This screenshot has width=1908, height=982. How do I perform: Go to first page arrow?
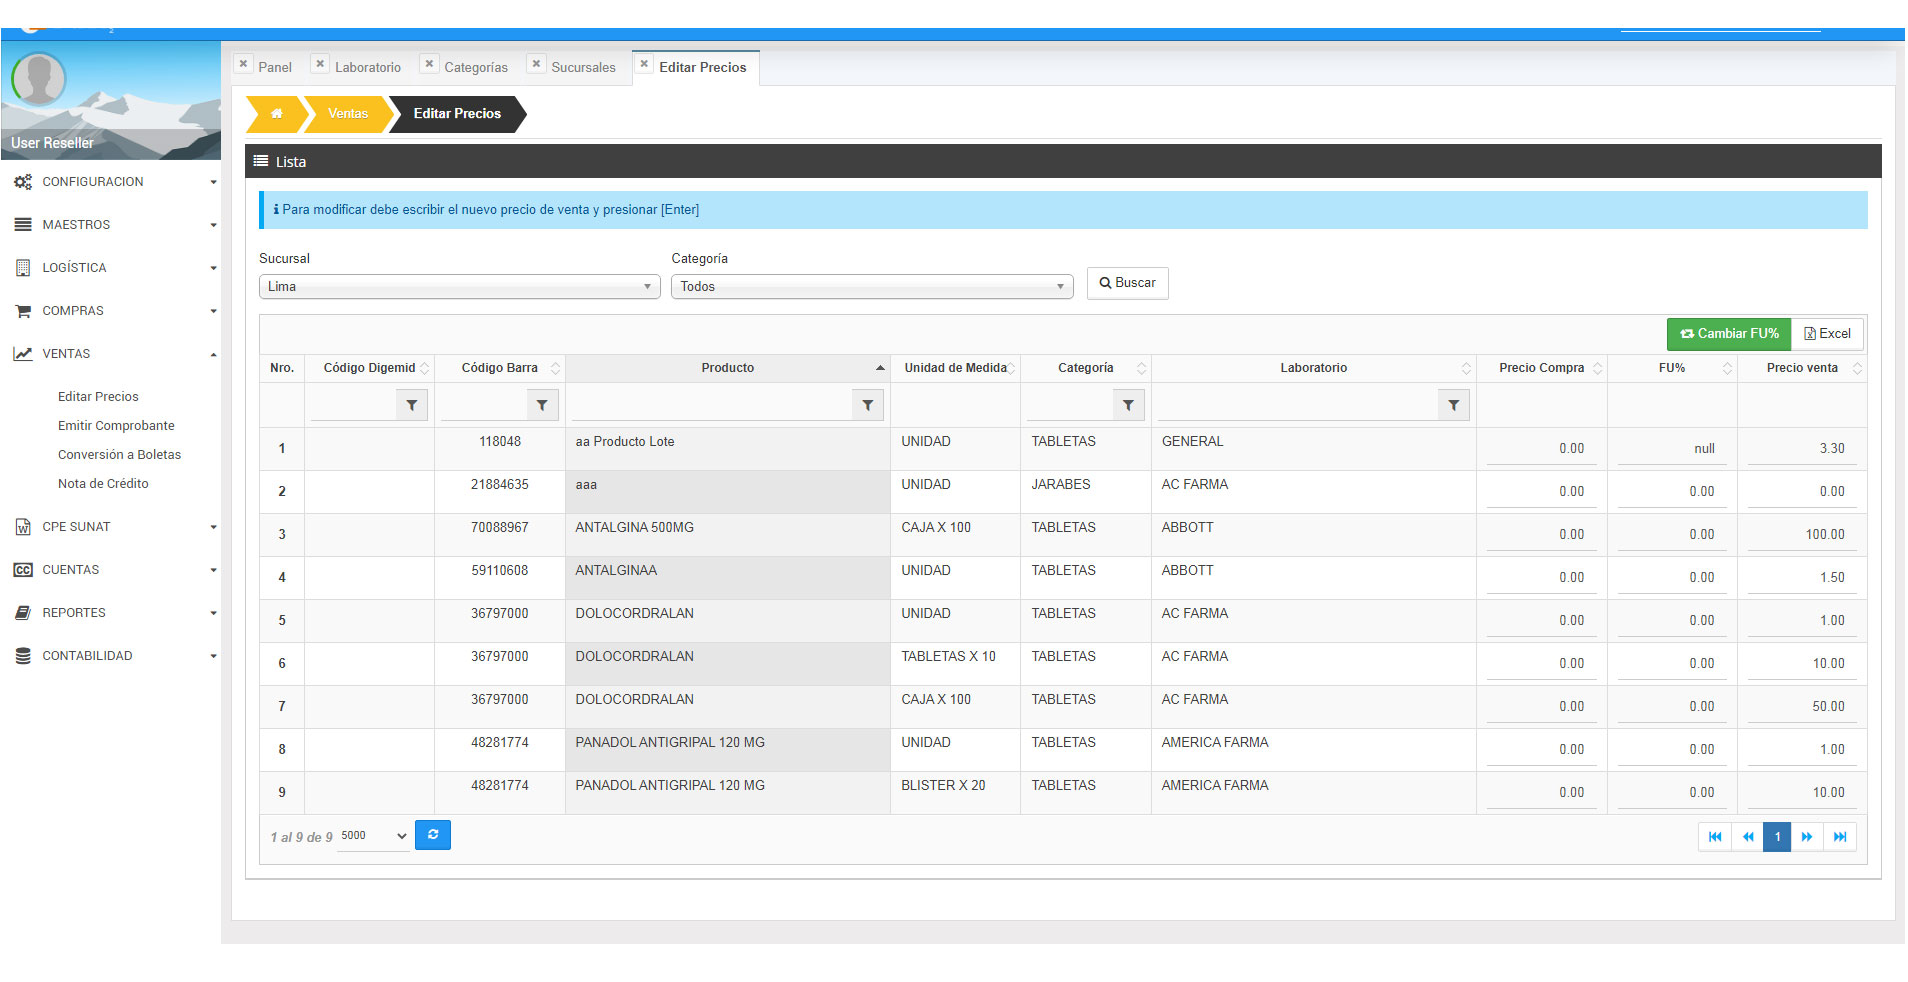coord(1715,837)
